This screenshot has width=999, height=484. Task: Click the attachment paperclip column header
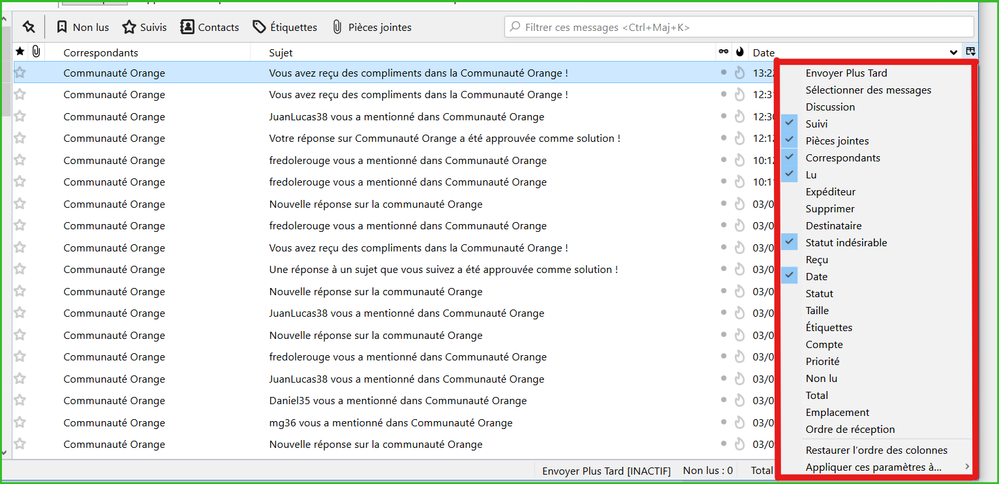pyautogui.click(x=36, y=51)
